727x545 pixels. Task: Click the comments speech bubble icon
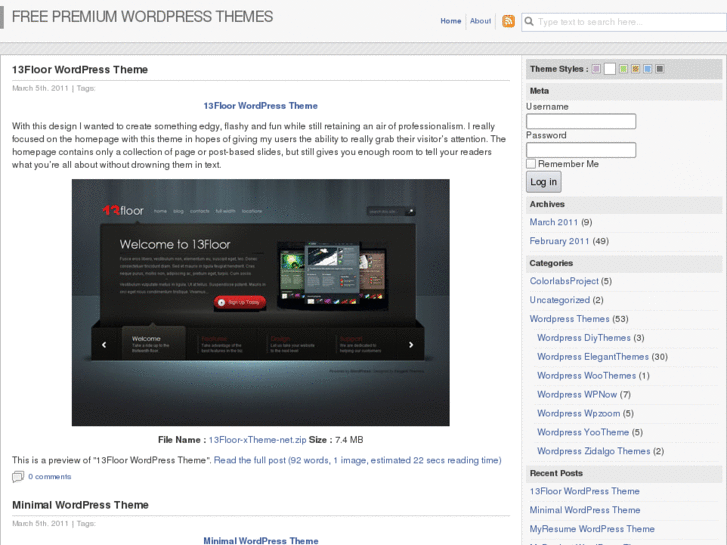(x=18, y=476)
